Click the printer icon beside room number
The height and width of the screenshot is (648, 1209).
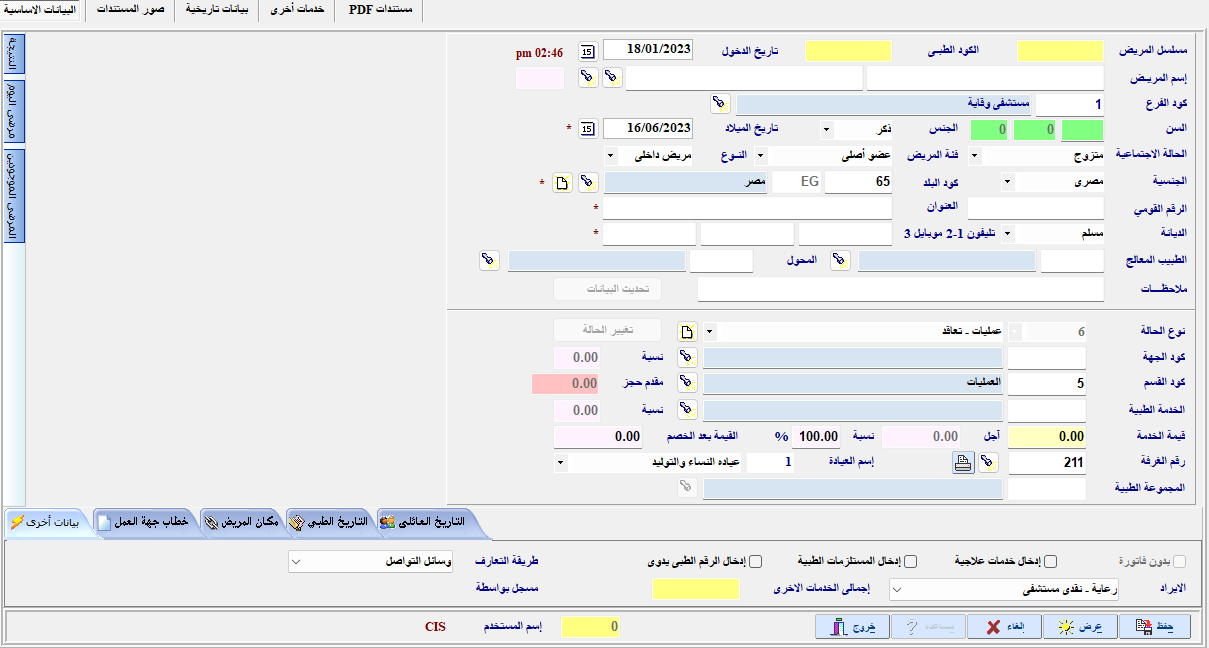pos(961,462)
